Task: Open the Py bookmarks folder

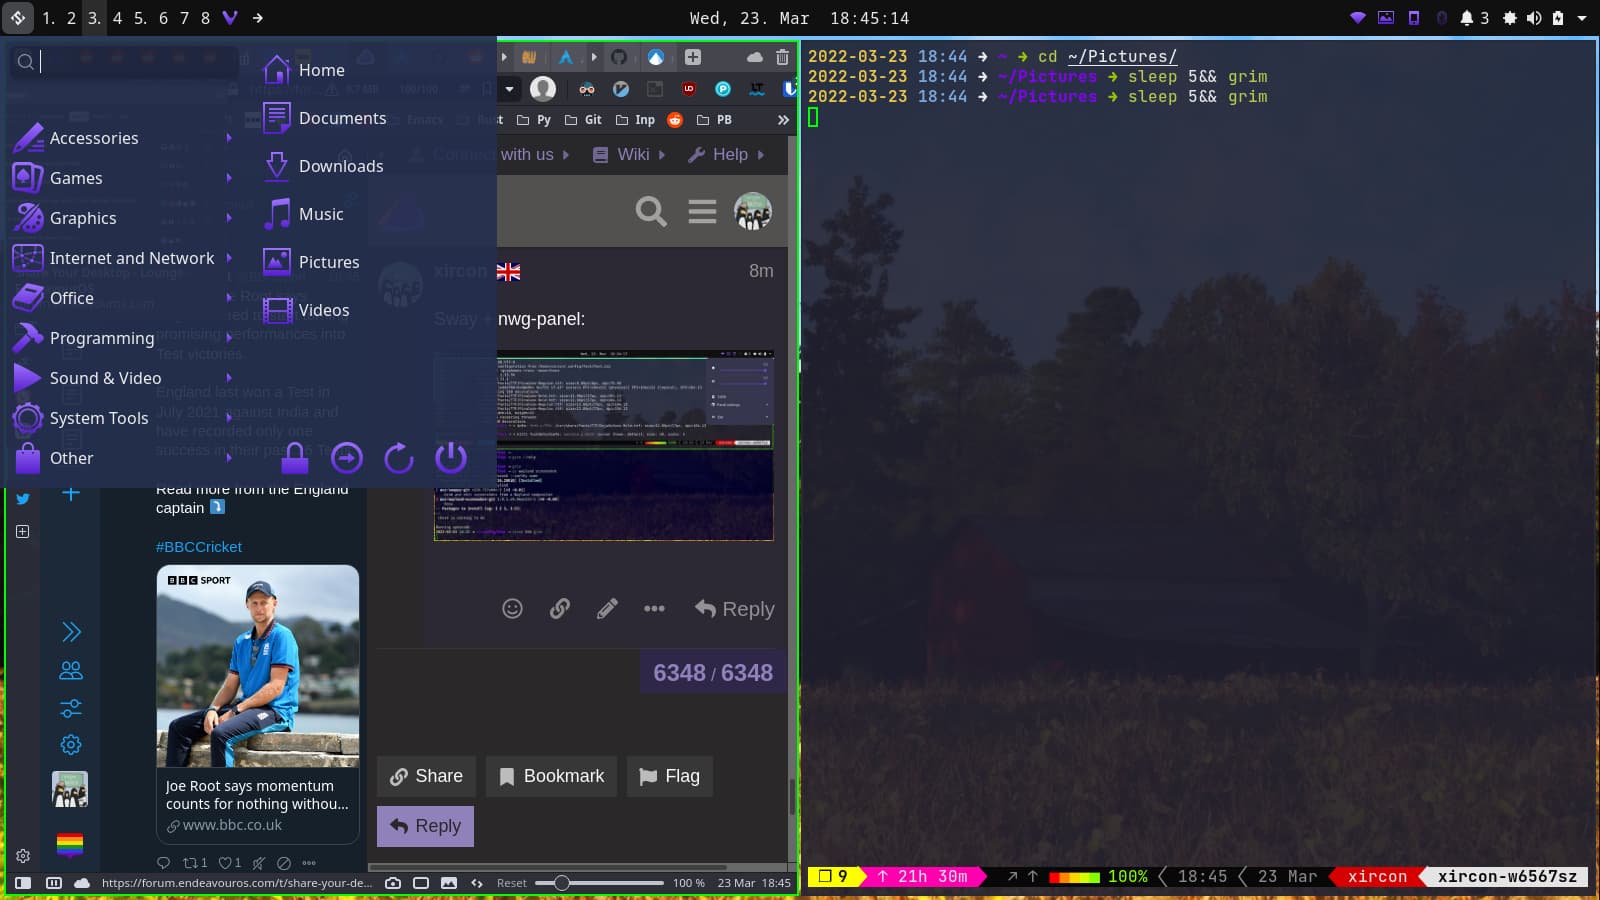Action: coord(534,120)
